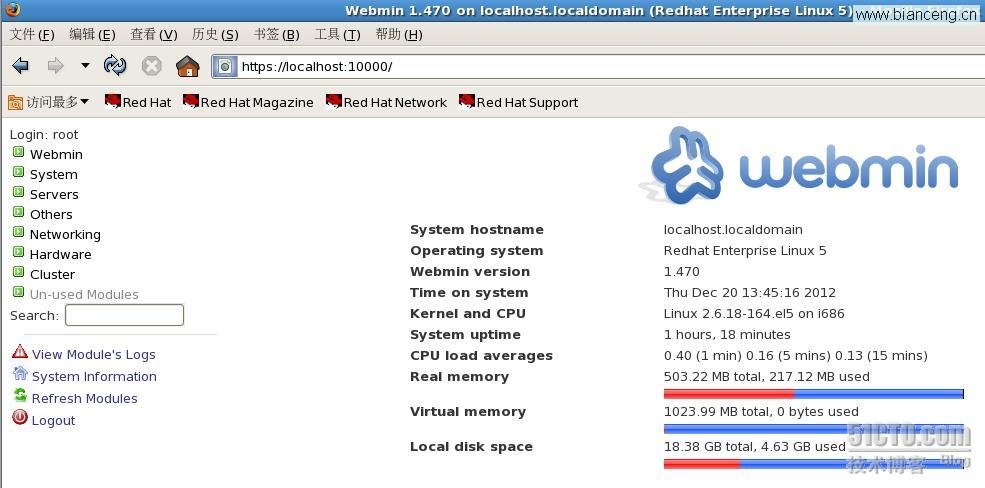Expand the Un-used Modules green arrow
The image size is (985, 488).
point(19,292)
